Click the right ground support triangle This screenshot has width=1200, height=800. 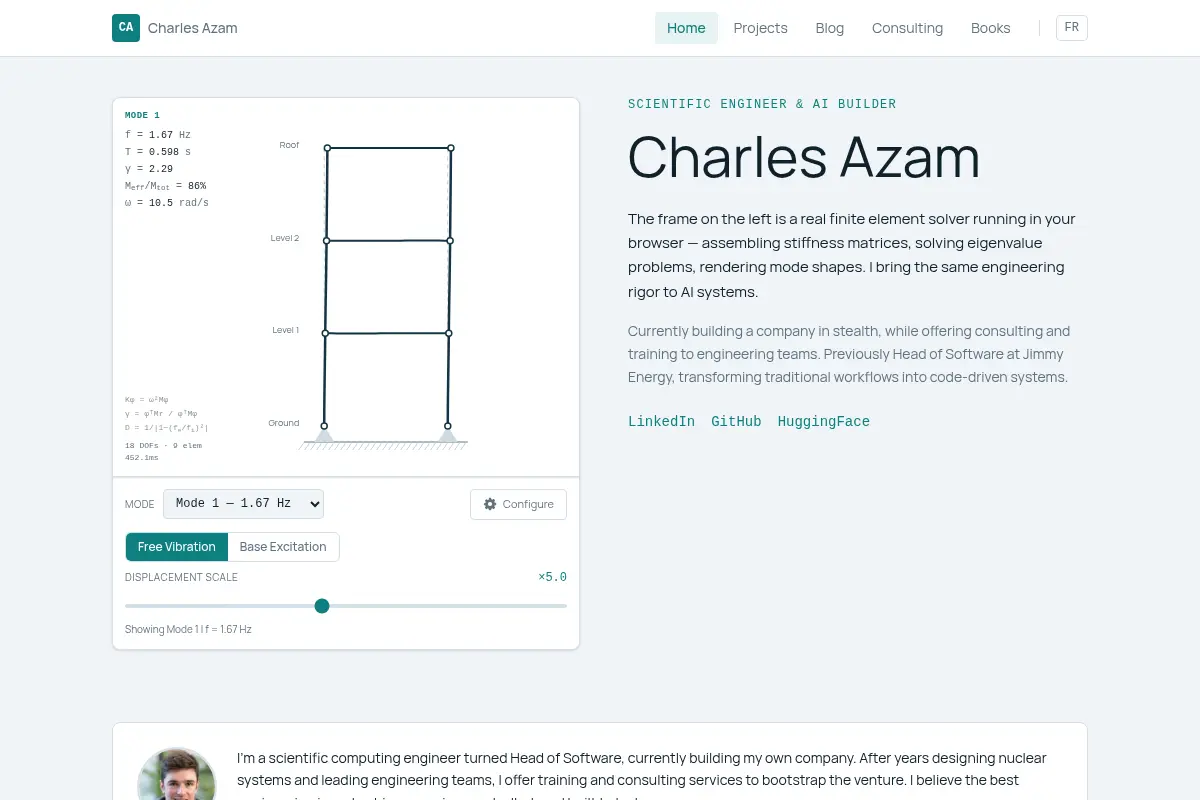tap(448, 435)
